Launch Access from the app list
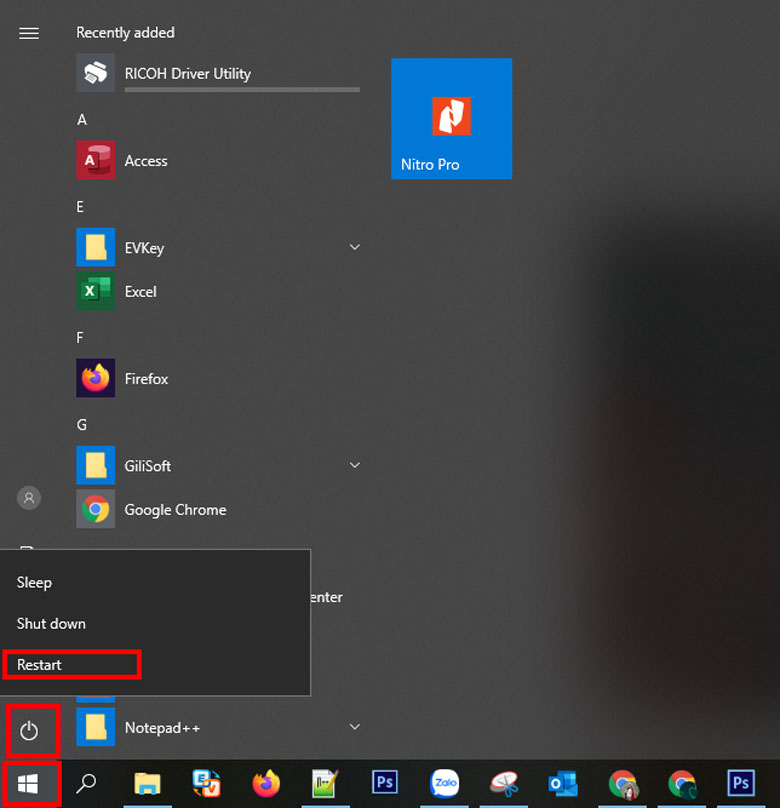The image size is (780, 808). [145, 160]
